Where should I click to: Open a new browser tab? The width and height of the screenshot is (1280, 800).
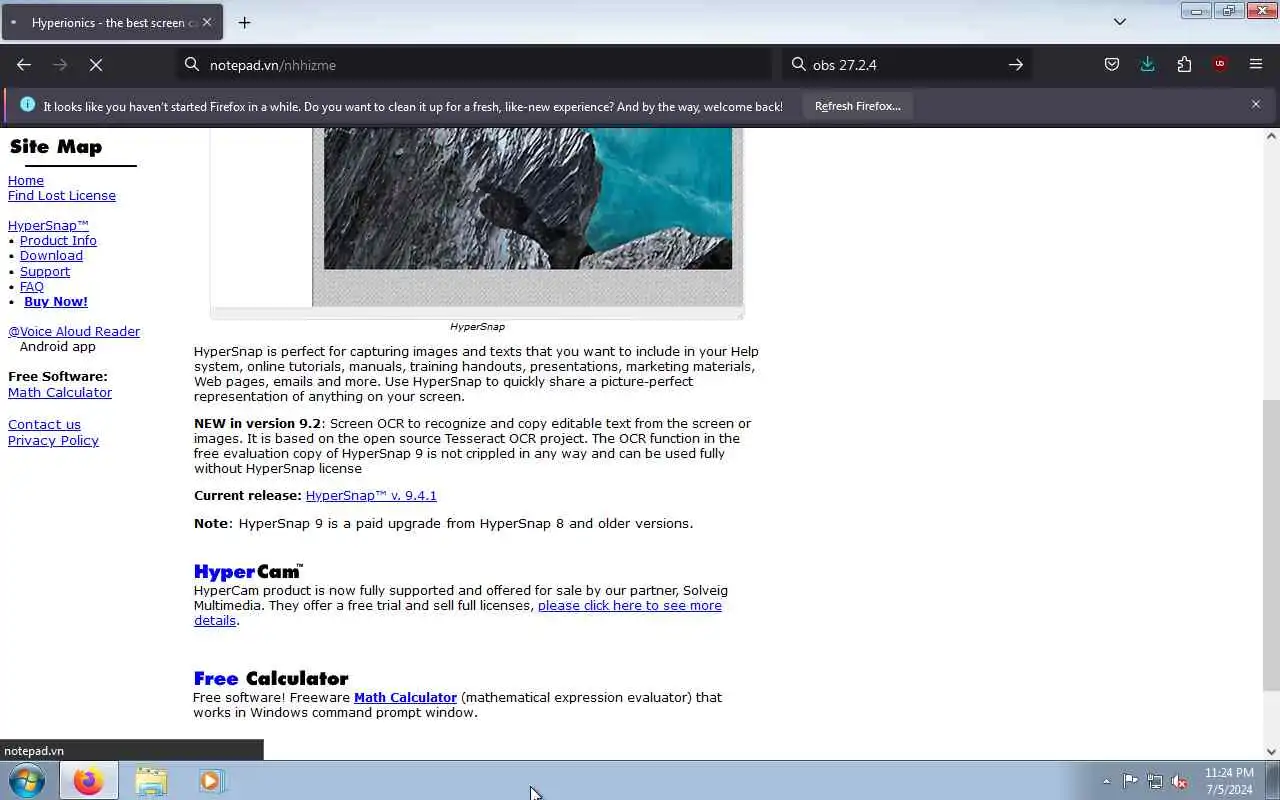coord(244,22)
